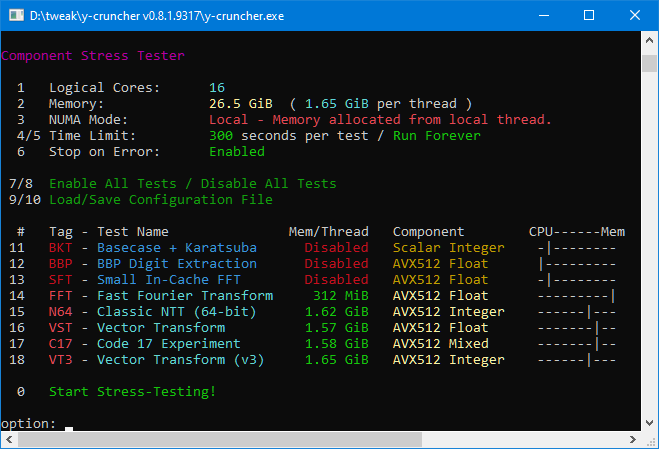Click 'Vector Transform (v3)' test name
Viewport: 659px width, 449px height.
181,359
